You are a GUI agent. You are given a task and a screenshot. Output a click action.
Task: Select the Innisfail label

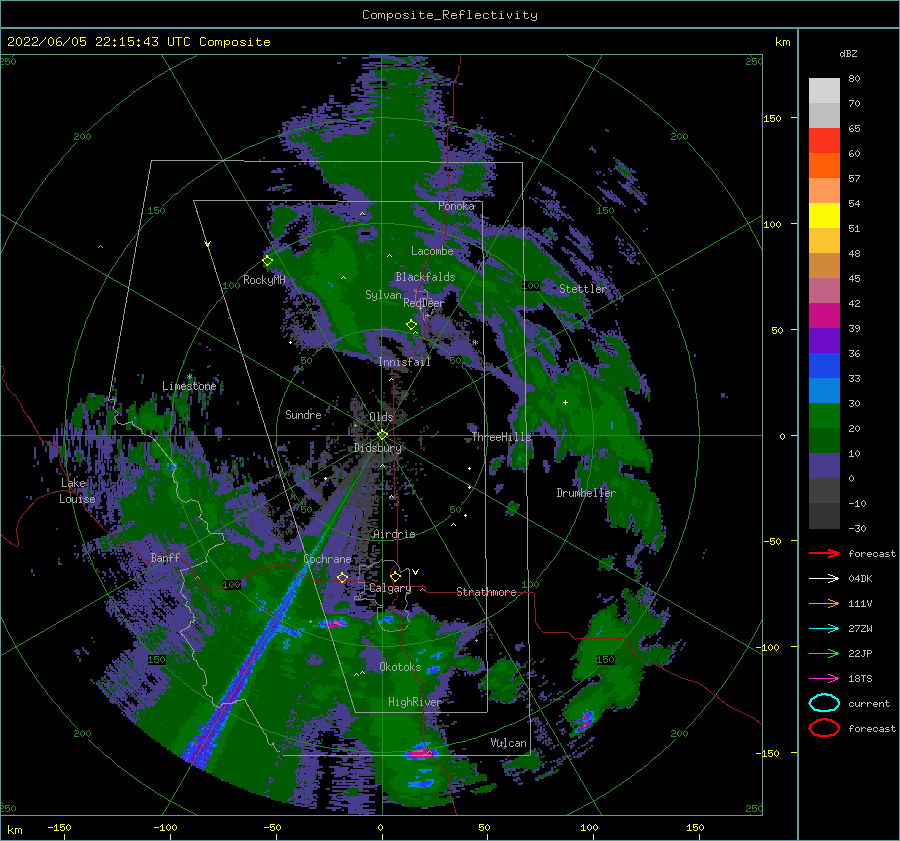pyautogui.click(x=404, y=362)
